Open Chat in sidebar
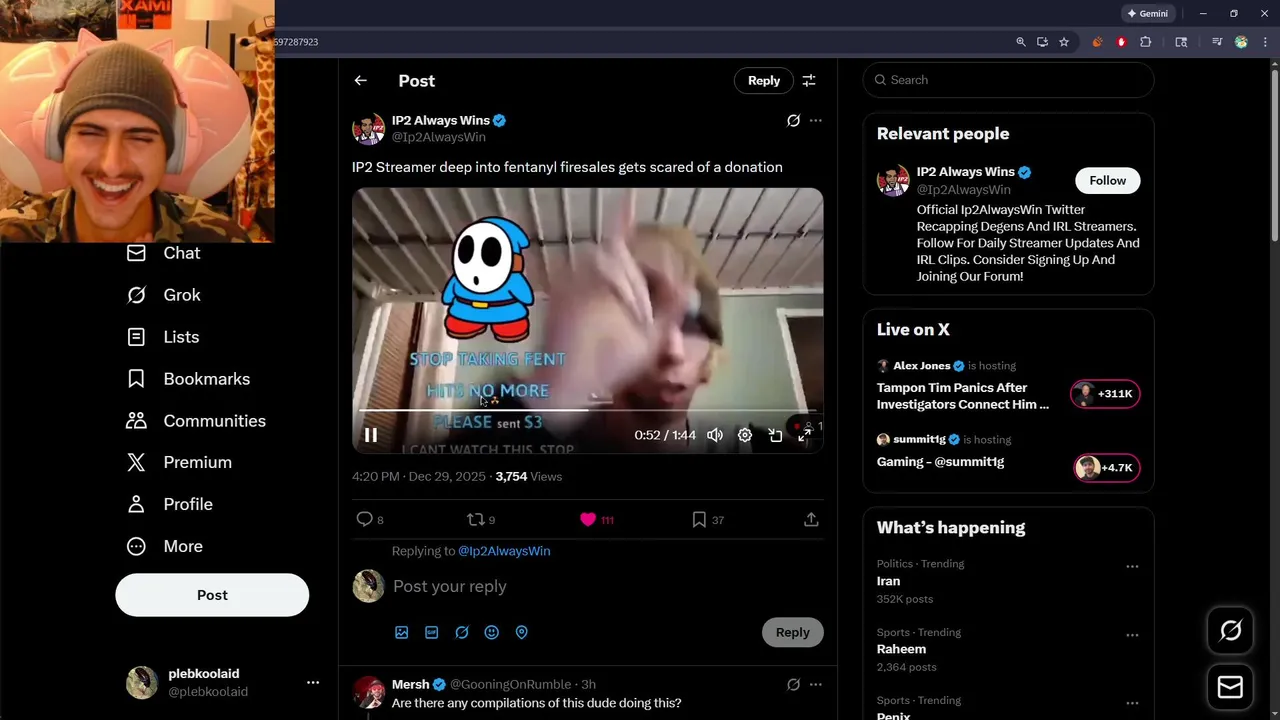The height and width of the screenshot is (720, 1280). click(164, 253)
